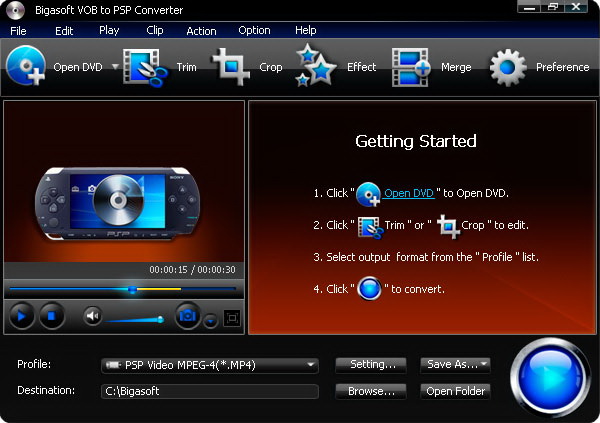
Task: Start conversion with big blue button
Action: point(550,377)
